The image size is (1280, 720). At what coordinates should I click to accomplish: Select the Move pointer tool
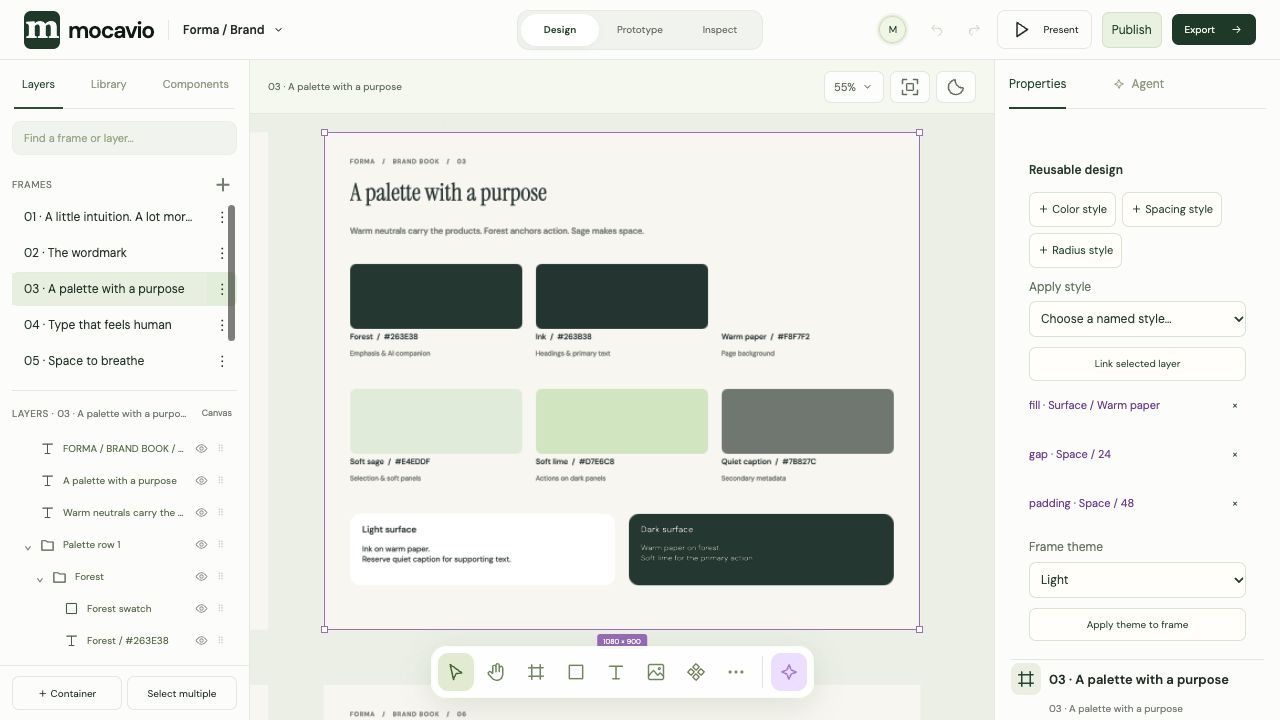[x=456, y=673]
